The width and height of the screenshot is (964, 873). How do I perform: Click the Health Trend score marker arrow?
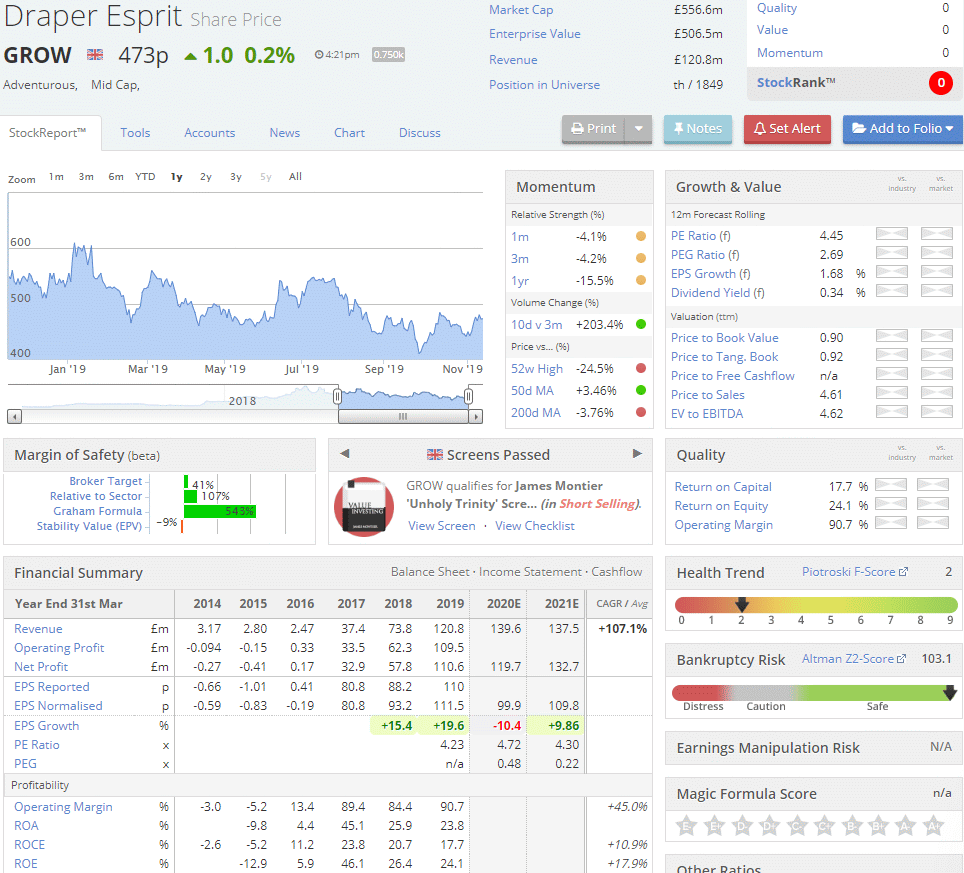point(741,604)
